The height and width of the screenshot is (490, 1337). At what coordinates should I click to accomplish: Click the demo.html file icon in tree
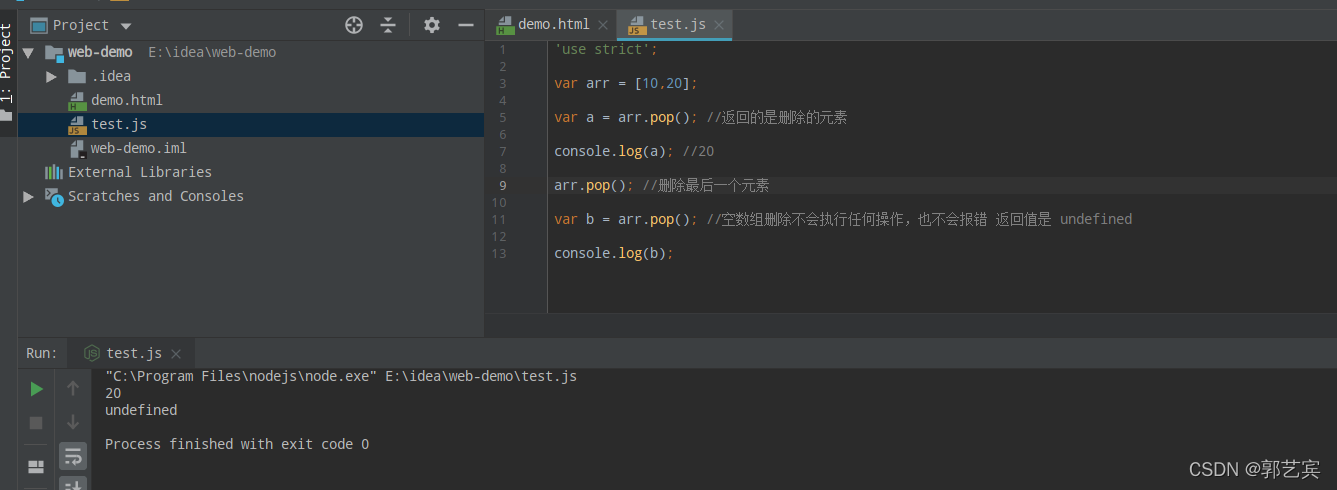click(x=77, y=100)
